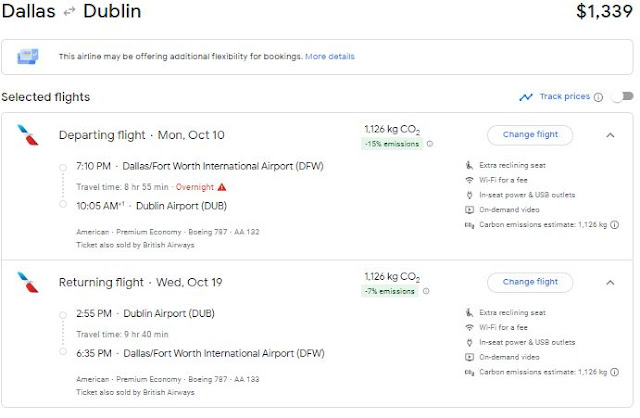This screenshot has width=640, height=418.
Task: Change the returning flight
Action: tap(529, 282)
